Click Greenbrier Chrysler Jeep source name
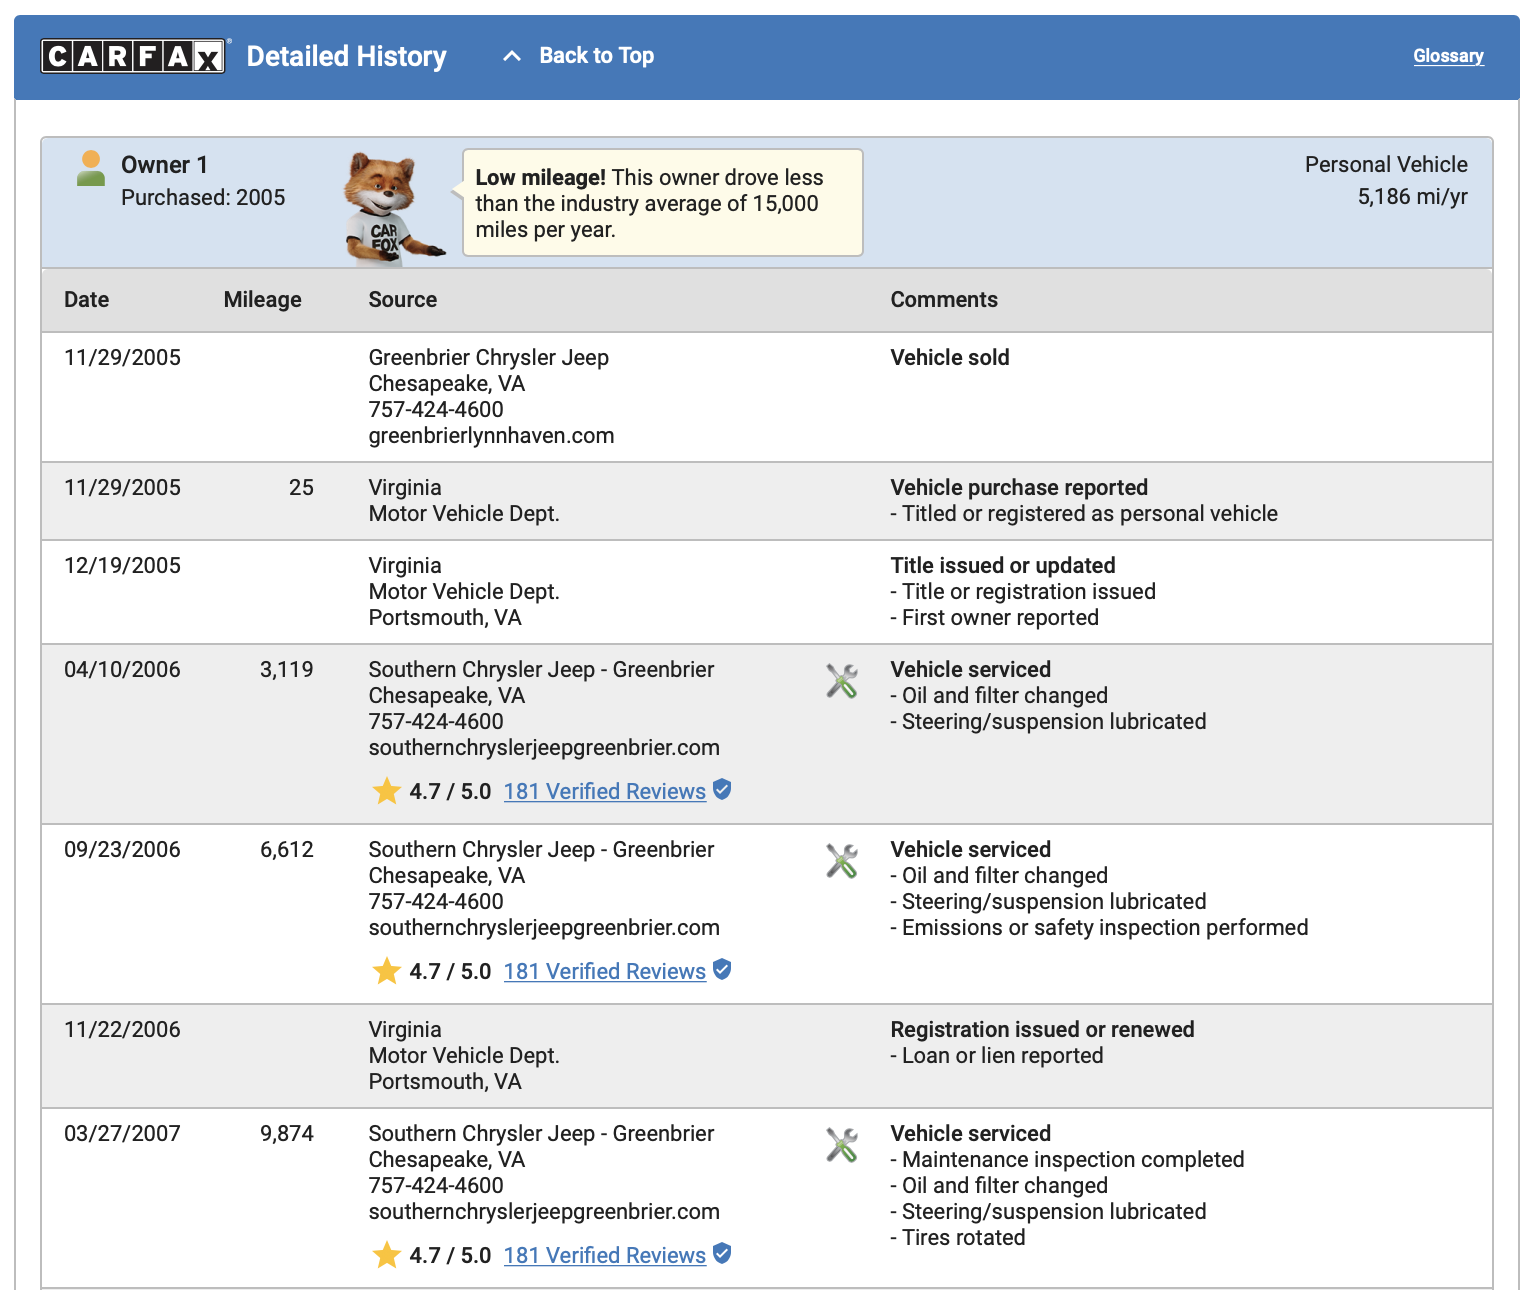The height and width of the screenshot is (1290, 1526). click(489, 358)
